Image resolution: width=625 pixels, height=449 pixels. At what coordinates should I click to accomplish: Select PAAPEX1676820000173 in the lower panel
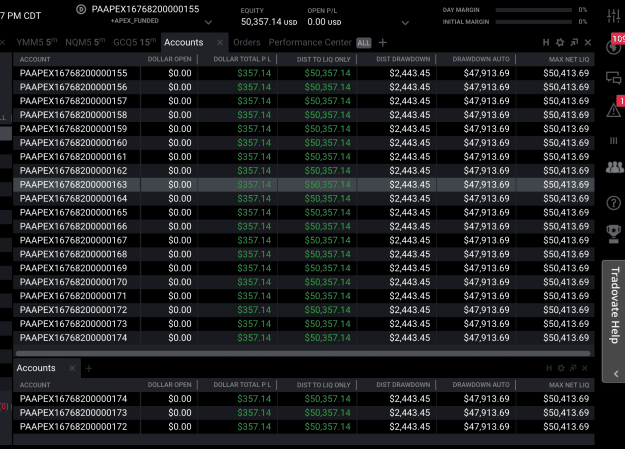click(304, 413)
